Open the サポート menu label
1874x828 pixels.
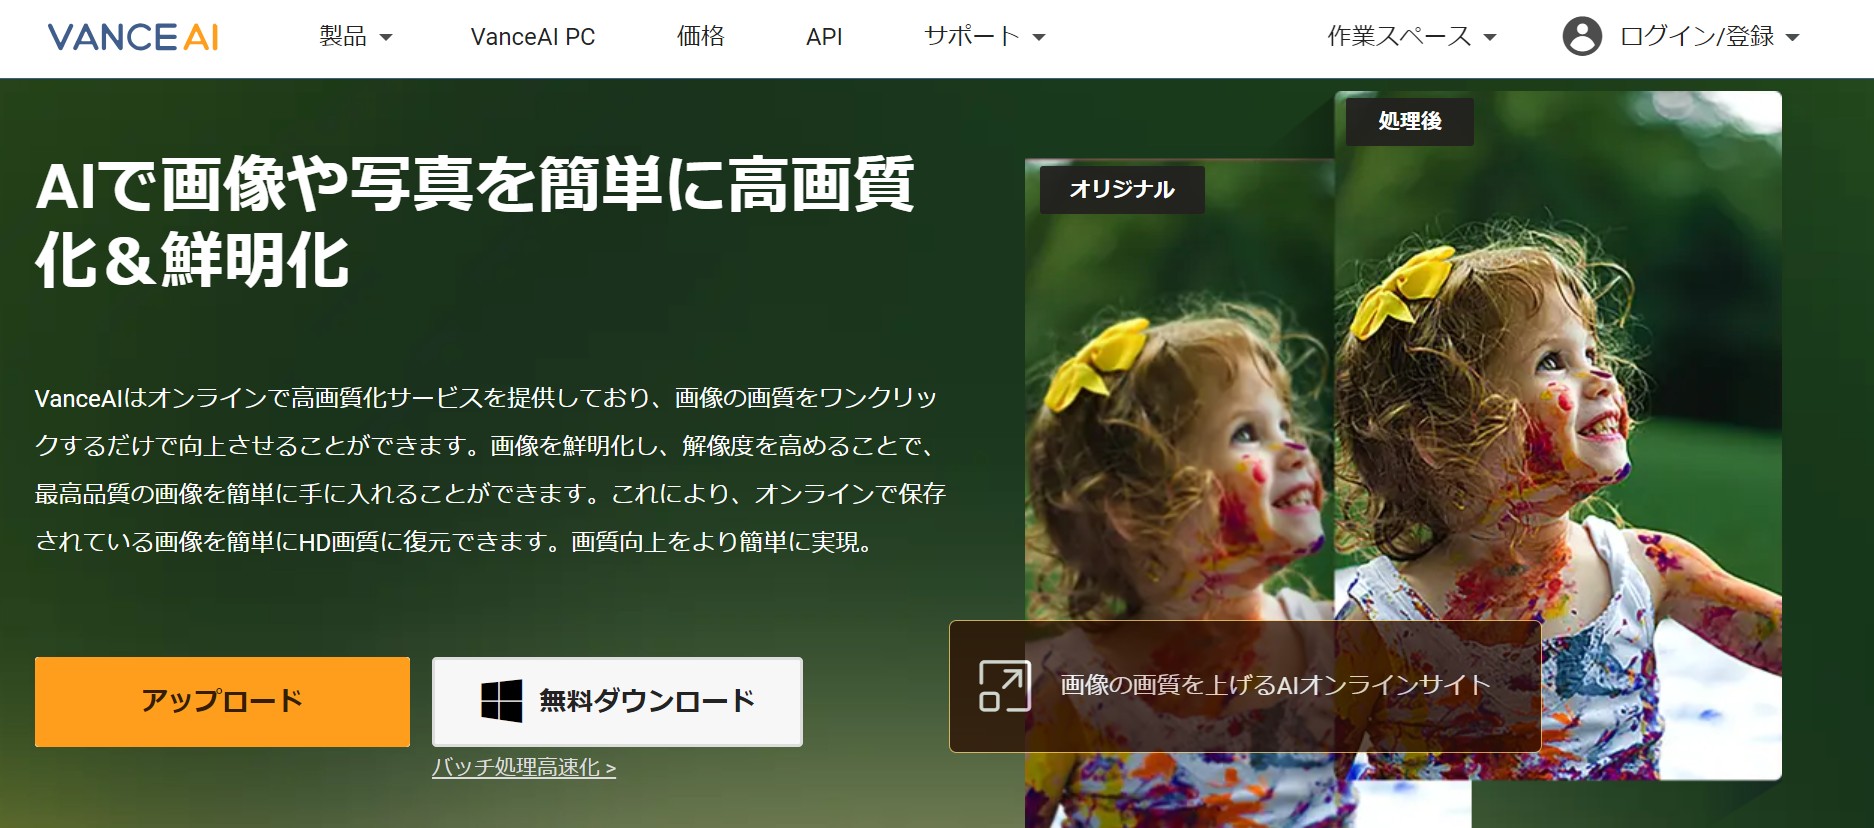tap(971, 37)
